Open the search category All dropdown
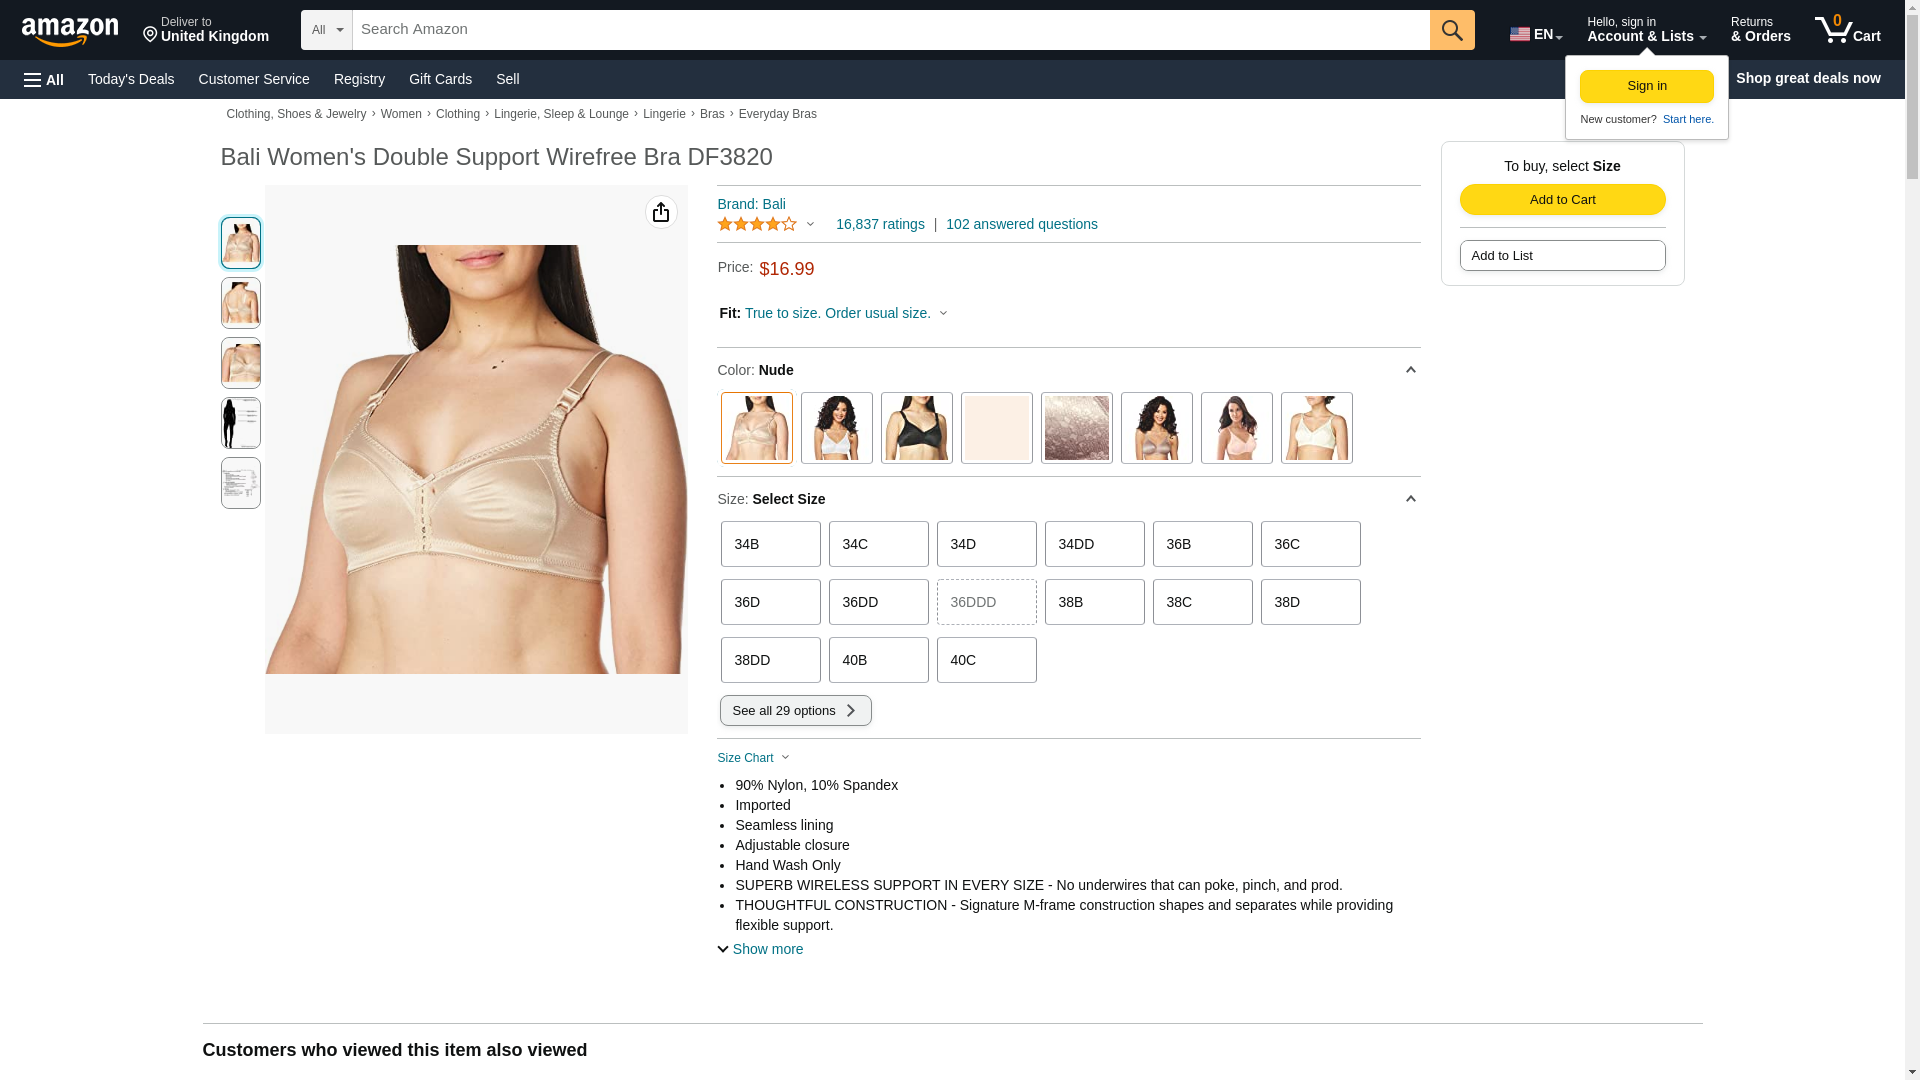 [x=327, y=30]
